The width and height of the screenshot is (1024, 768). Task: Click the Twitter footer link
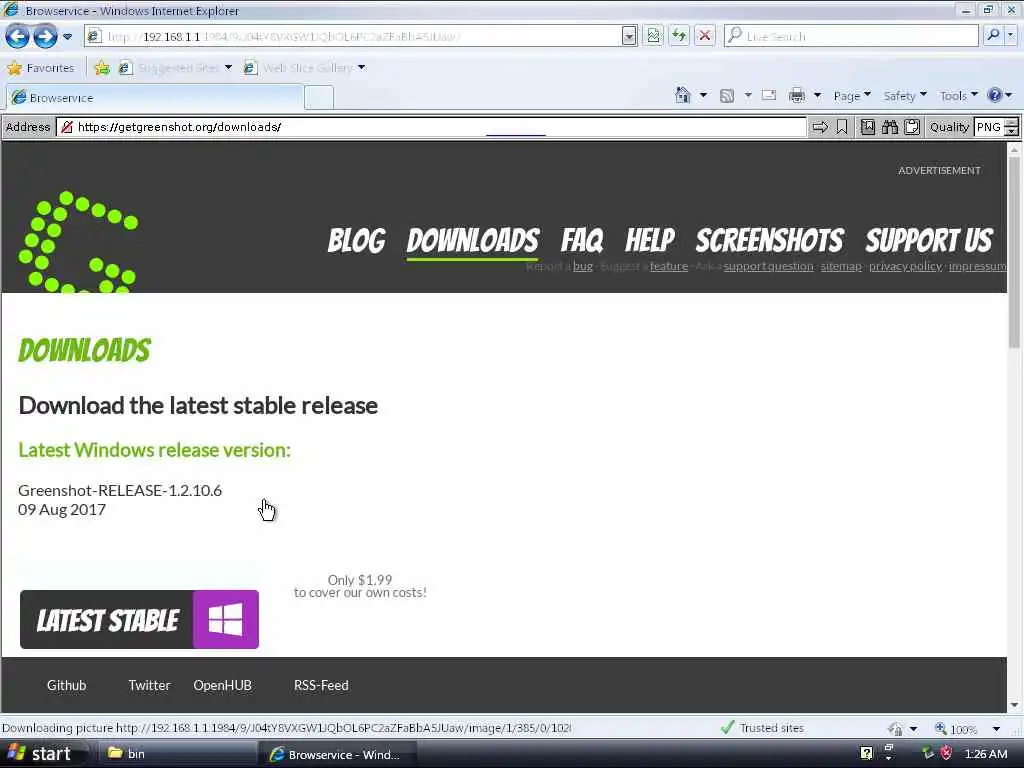click(x=149, y=685)
